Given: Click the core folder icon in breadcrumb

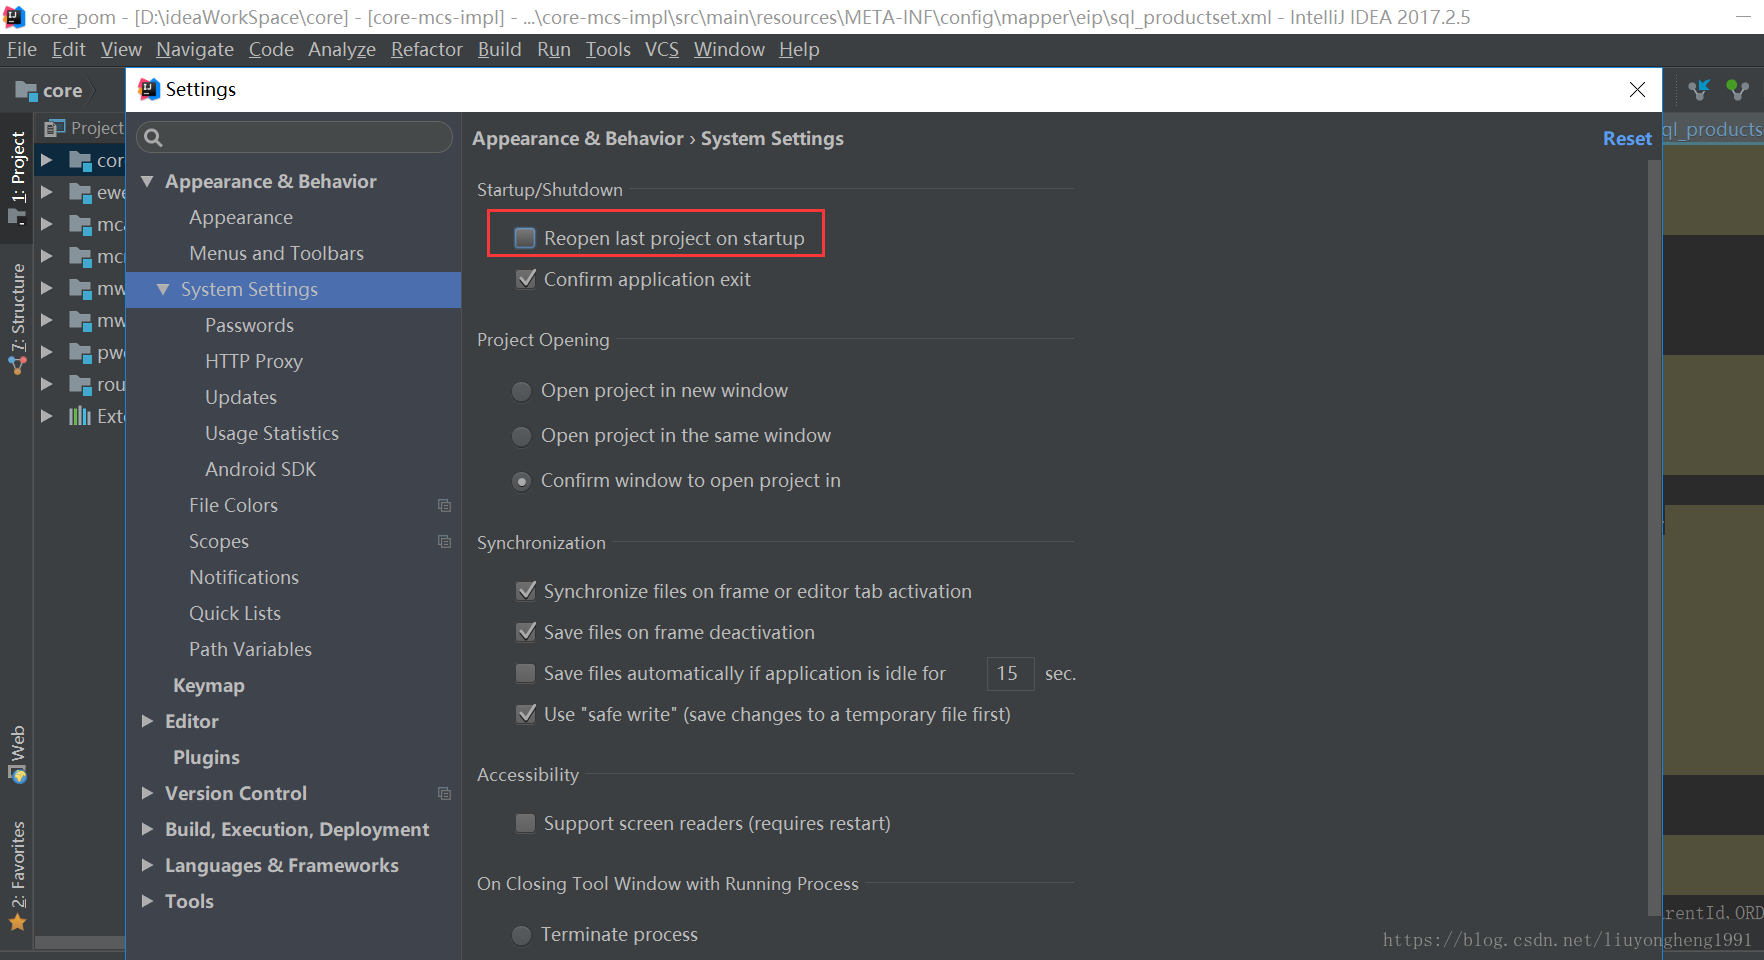Looking at the screenshot, I should point(26,91).
